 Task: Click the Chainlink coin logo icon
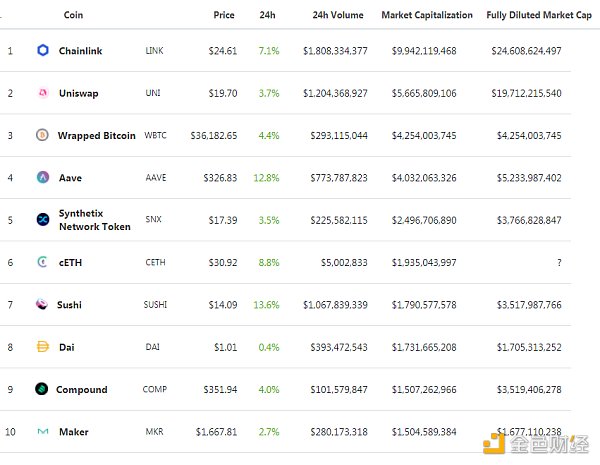point(43,50)
